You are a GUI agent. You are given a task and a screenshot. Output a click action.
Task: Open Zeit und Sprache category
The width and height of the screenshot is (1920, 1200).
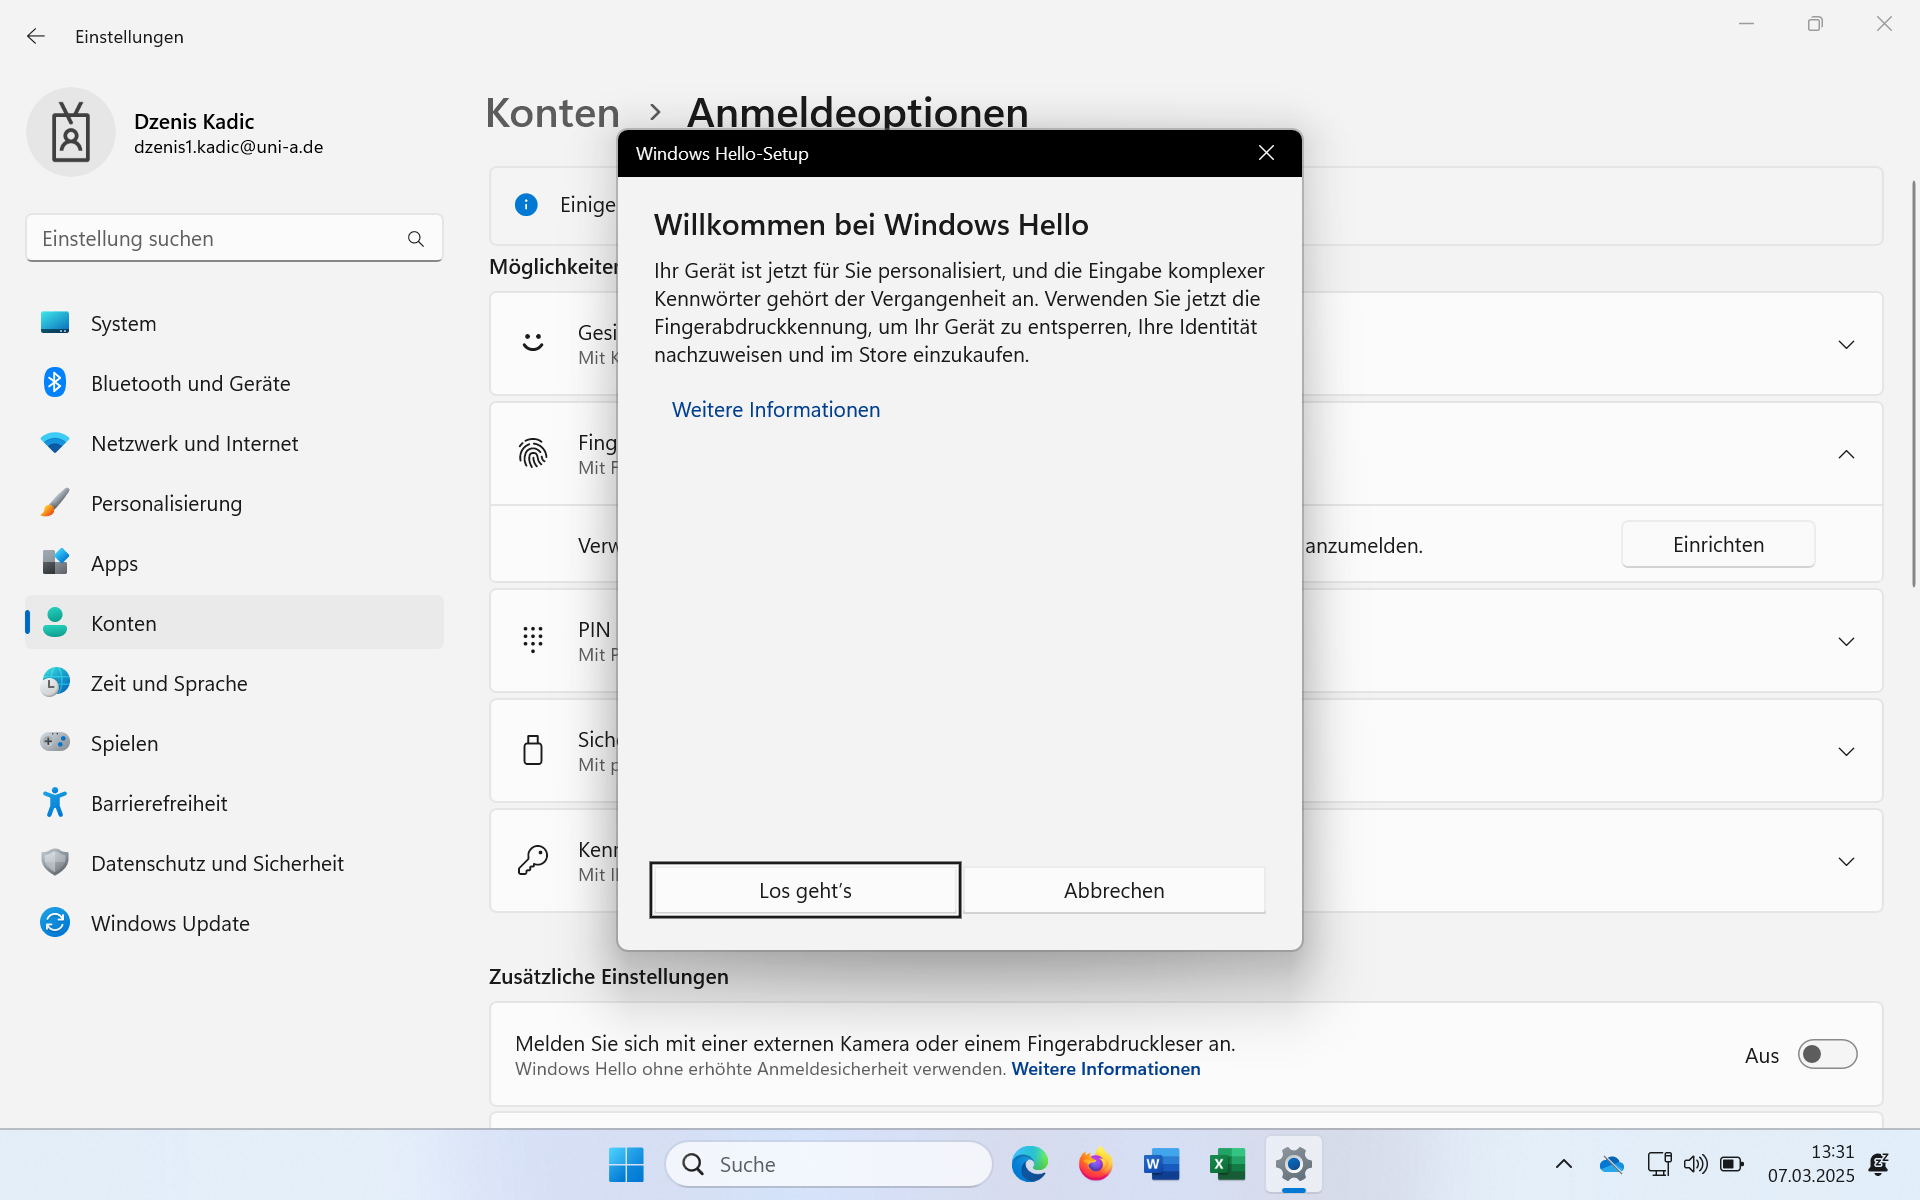tap(234, 683)
